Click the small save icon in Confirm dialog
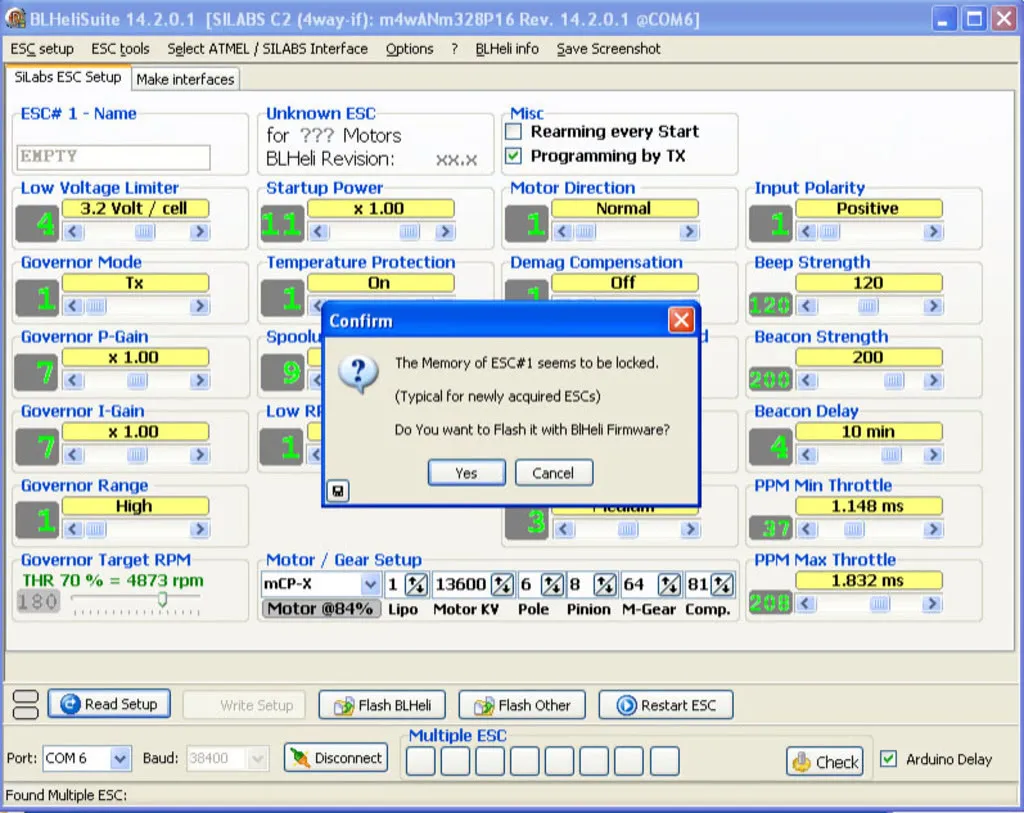Image resolution: width=1024 pixels, height=813 pixels. coord(339,491)
